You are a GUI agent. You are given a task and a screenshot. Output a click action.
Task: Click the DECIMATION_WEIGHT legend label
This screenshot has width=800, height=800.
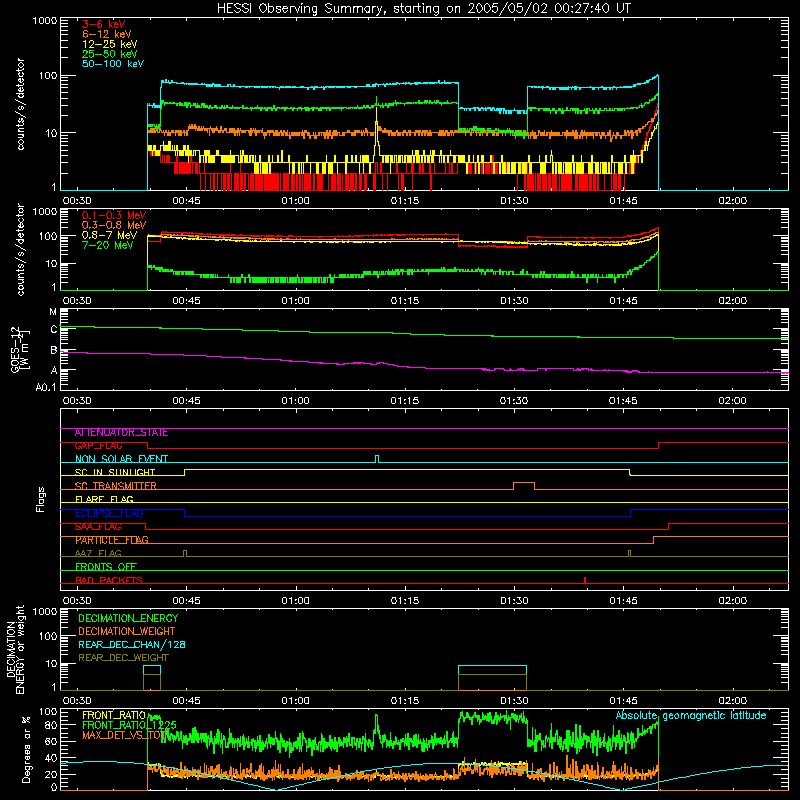tap(127, 632)
